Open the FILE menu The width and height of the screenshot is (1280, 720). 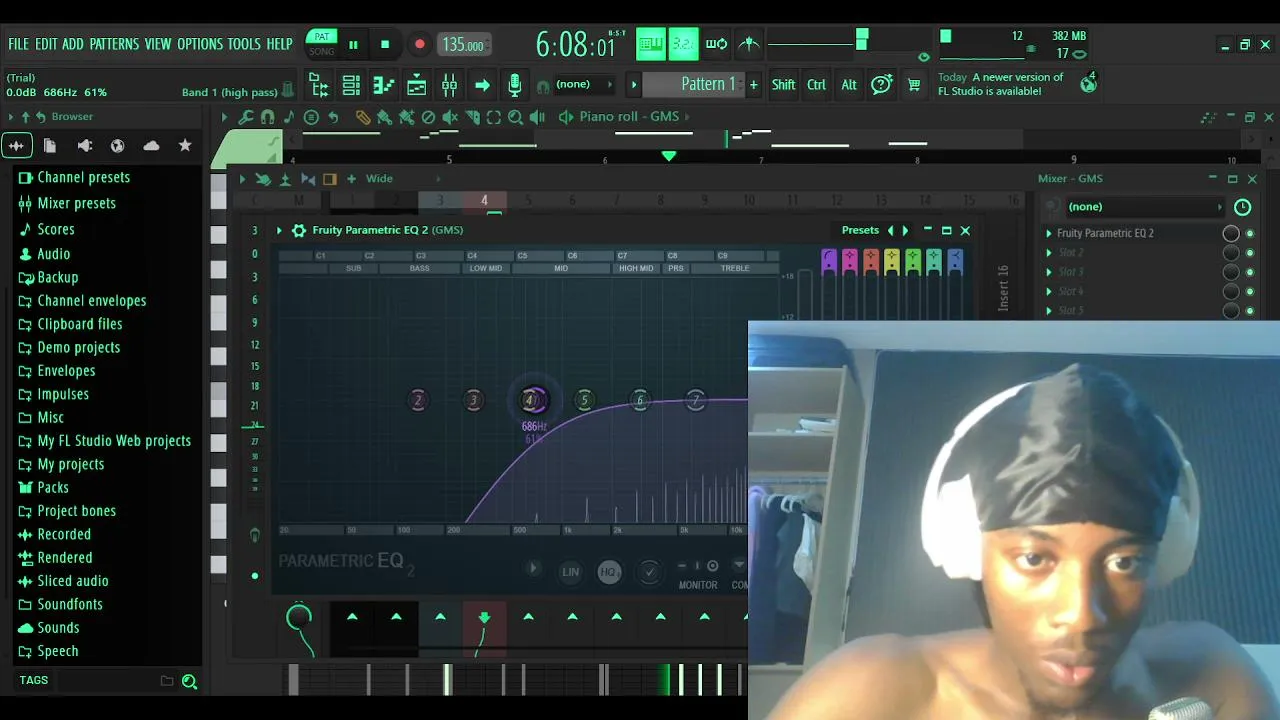[19, 44]
